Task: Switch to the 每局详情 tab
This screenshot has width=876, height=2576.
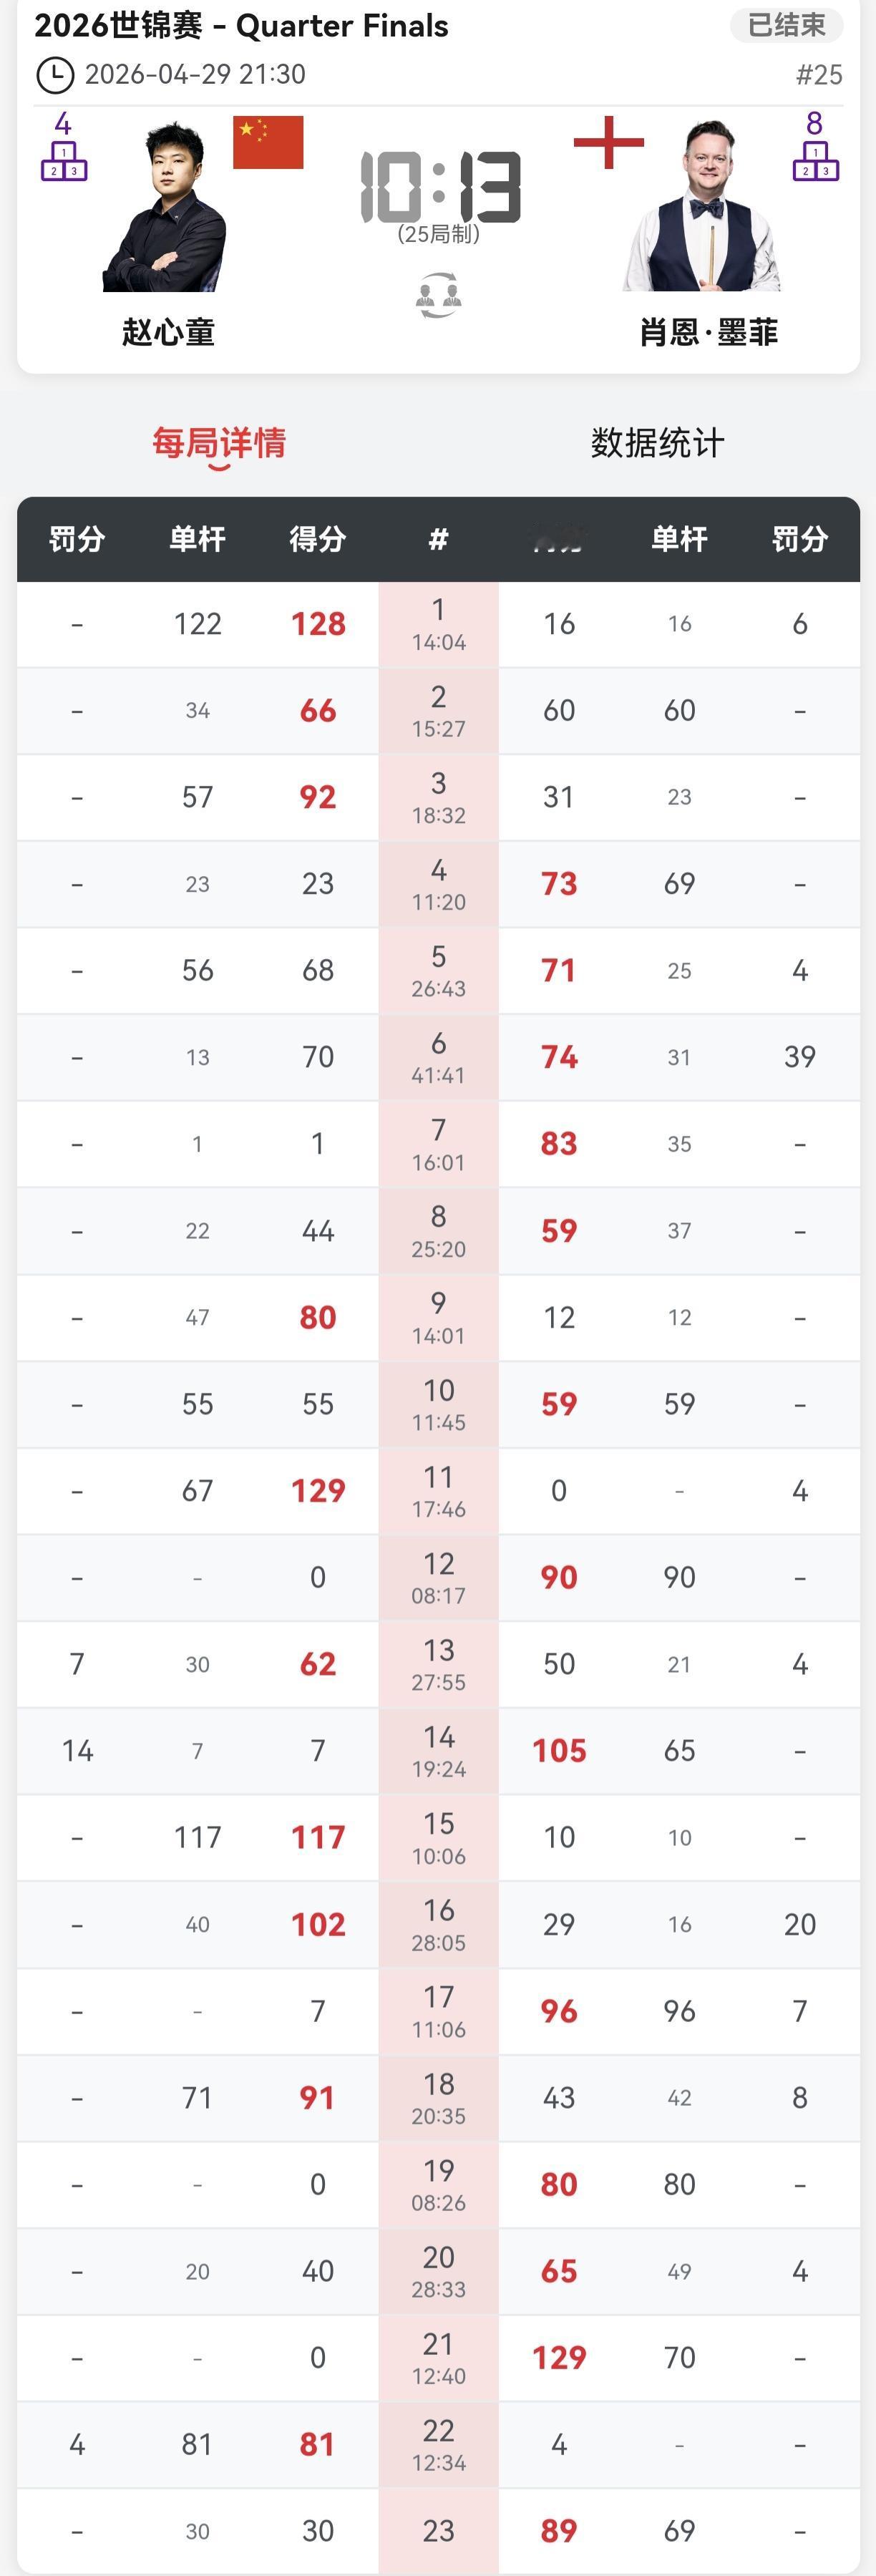Action: tap(219, 443)
